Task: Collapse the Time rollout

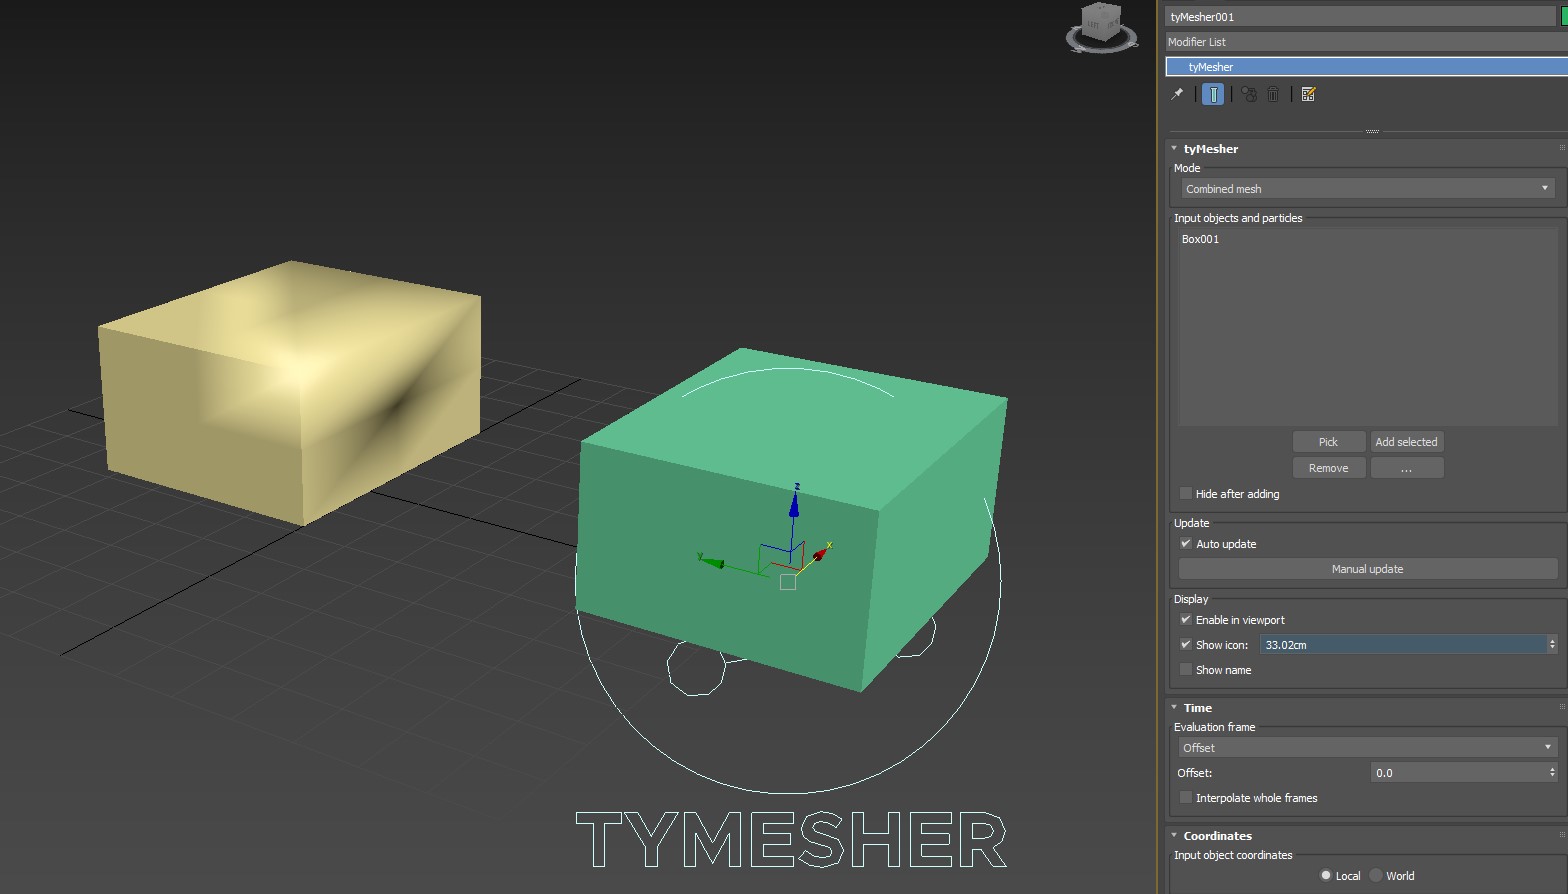Action: tap(1197, 708)
